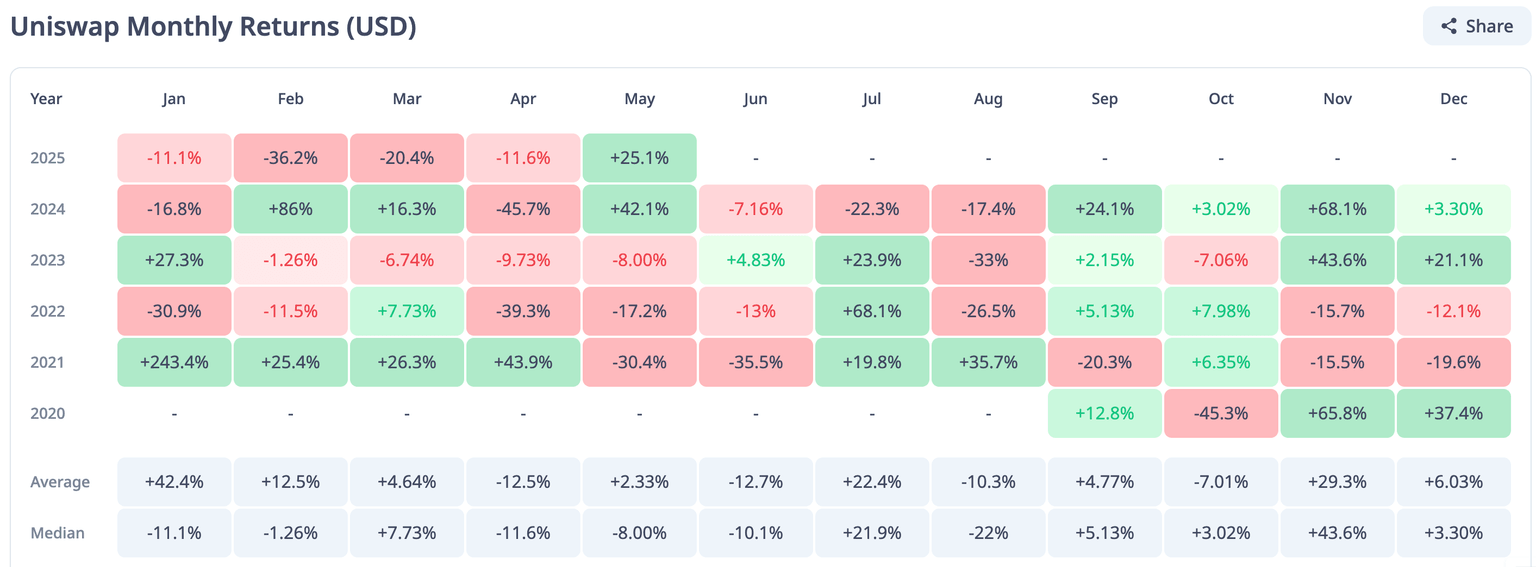Screen dimensions: 1536x567
Task: Click the +243.4% January 2021 cell
Action: pyautogui.click(x=174, y=362)
